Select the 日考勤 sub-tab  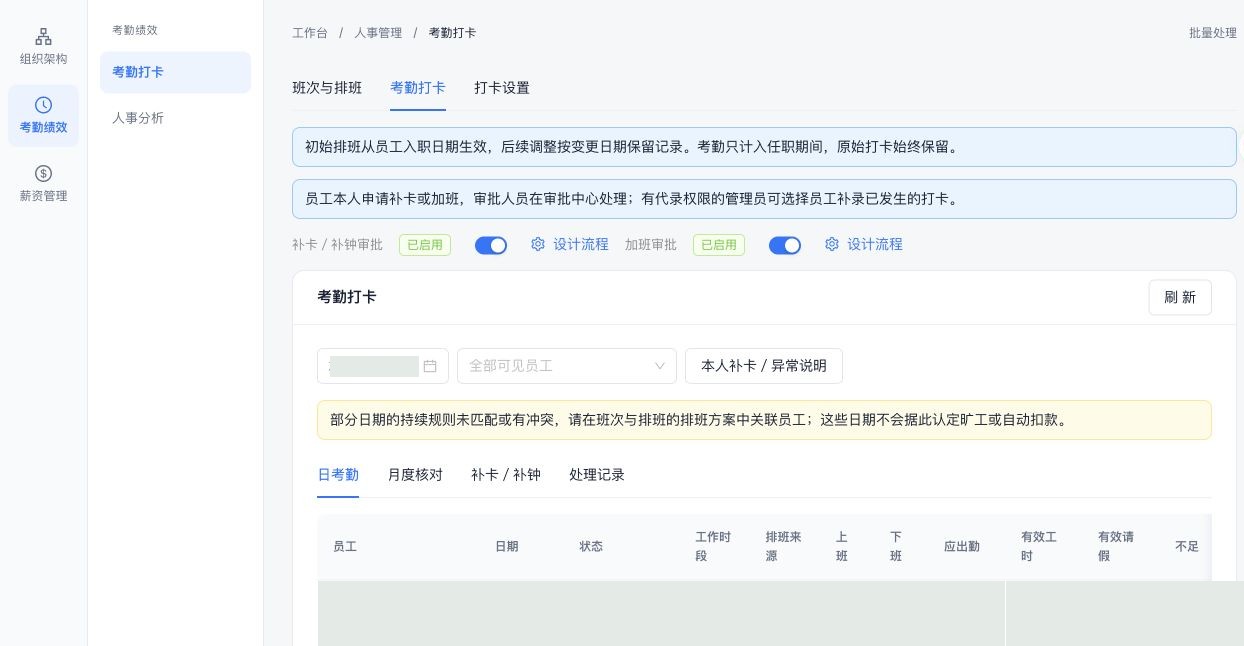[x=338, y=475]
